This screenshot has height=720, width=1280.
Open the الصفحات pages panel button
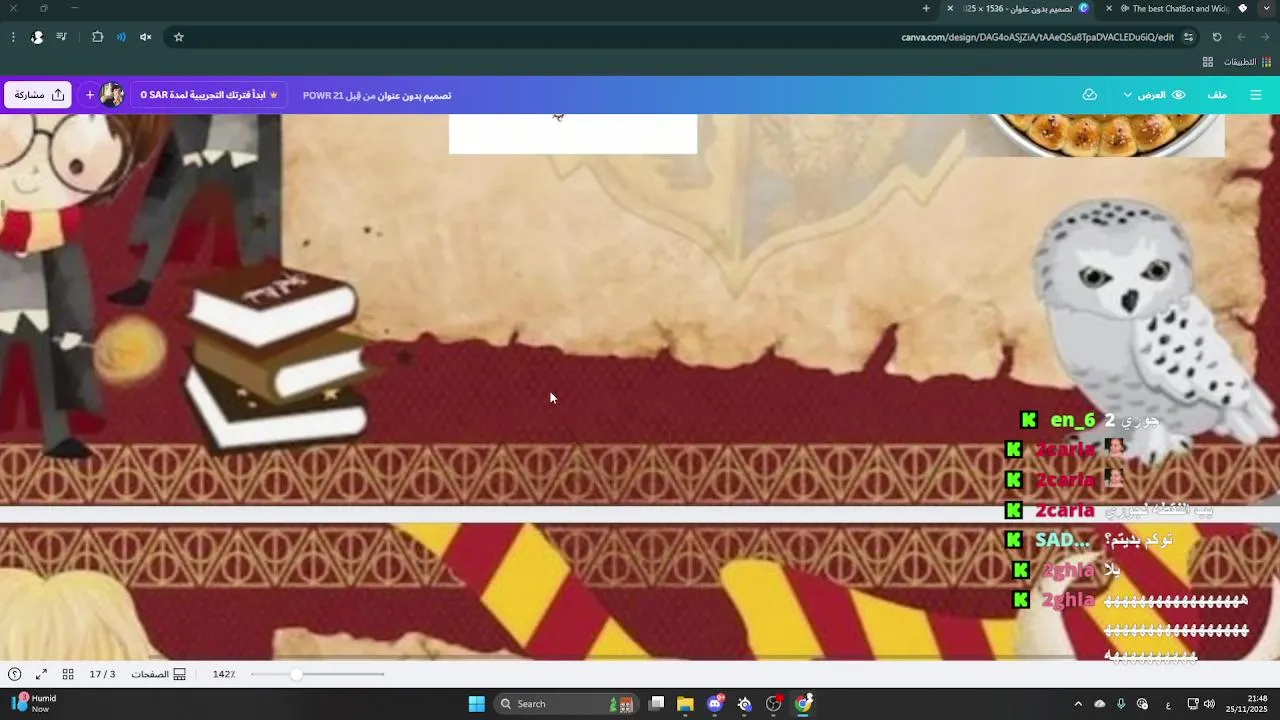pos(159,675)
